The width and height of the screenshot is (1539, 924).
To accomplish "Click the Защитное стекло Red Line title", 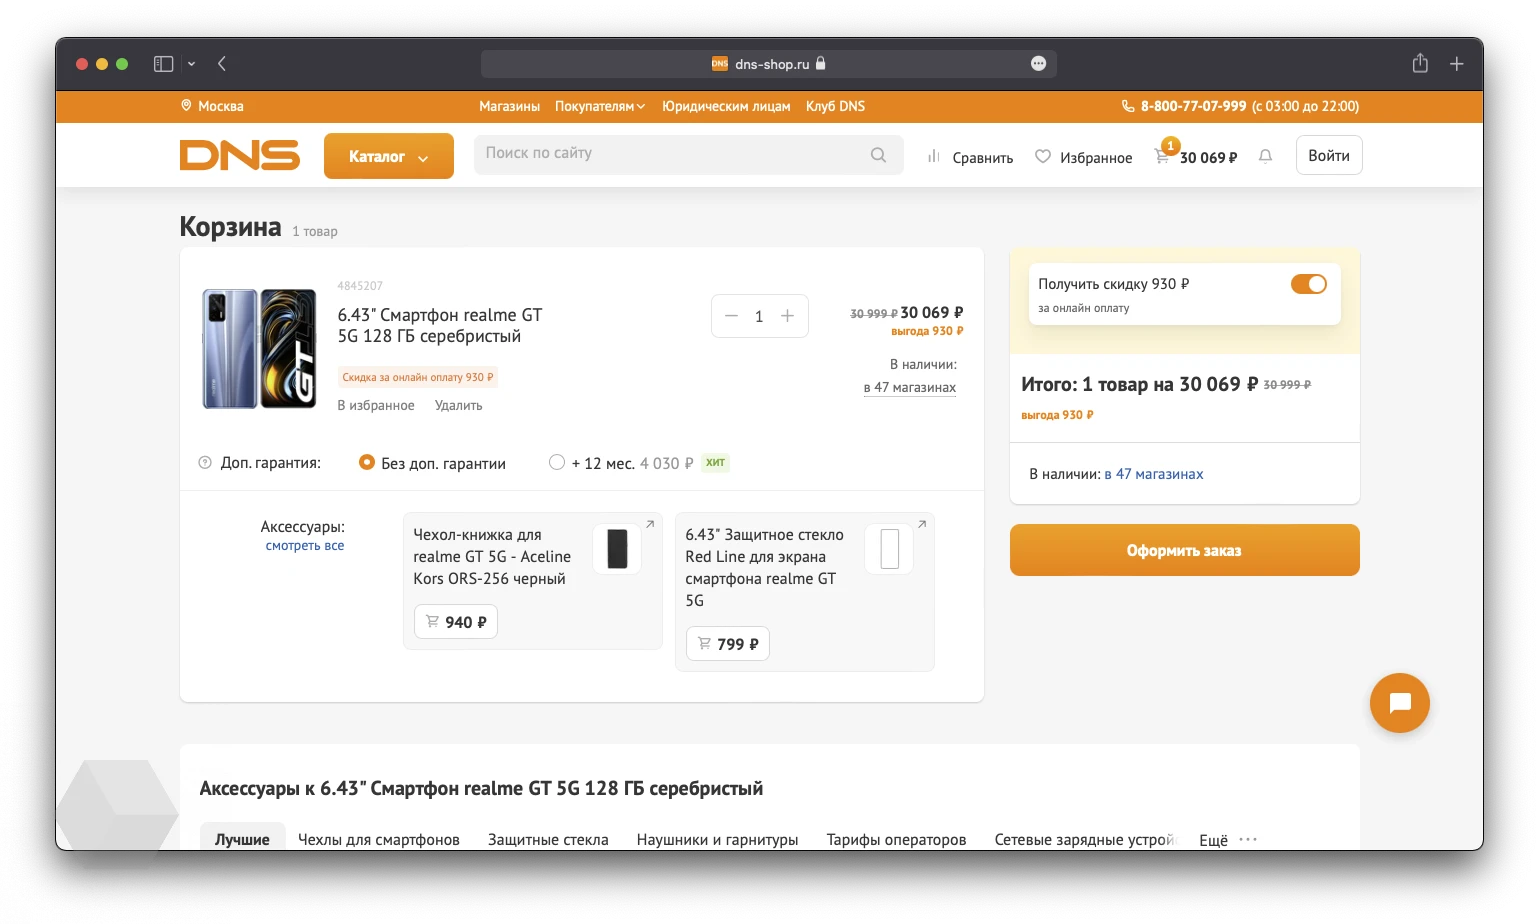I will point(764,567).
